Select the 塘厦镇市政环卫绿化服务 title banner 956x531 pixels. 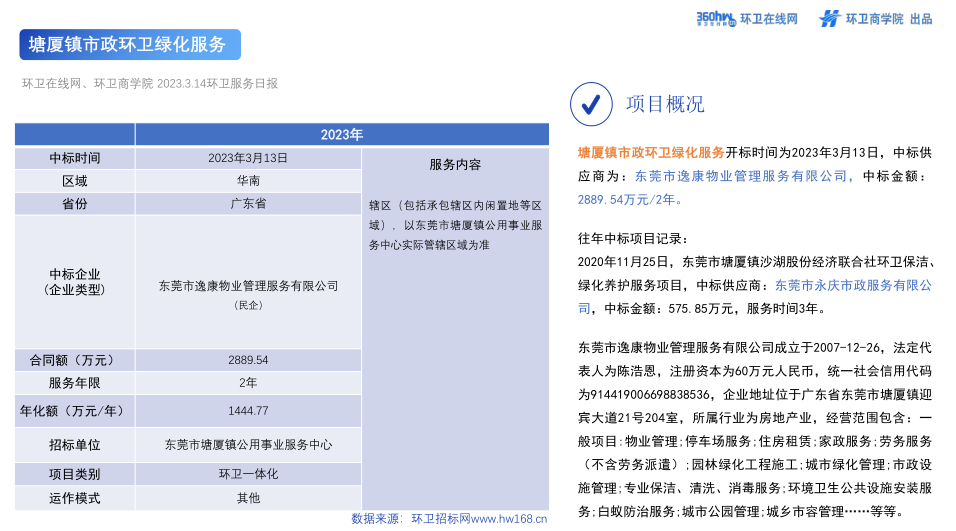pos(130,45)
